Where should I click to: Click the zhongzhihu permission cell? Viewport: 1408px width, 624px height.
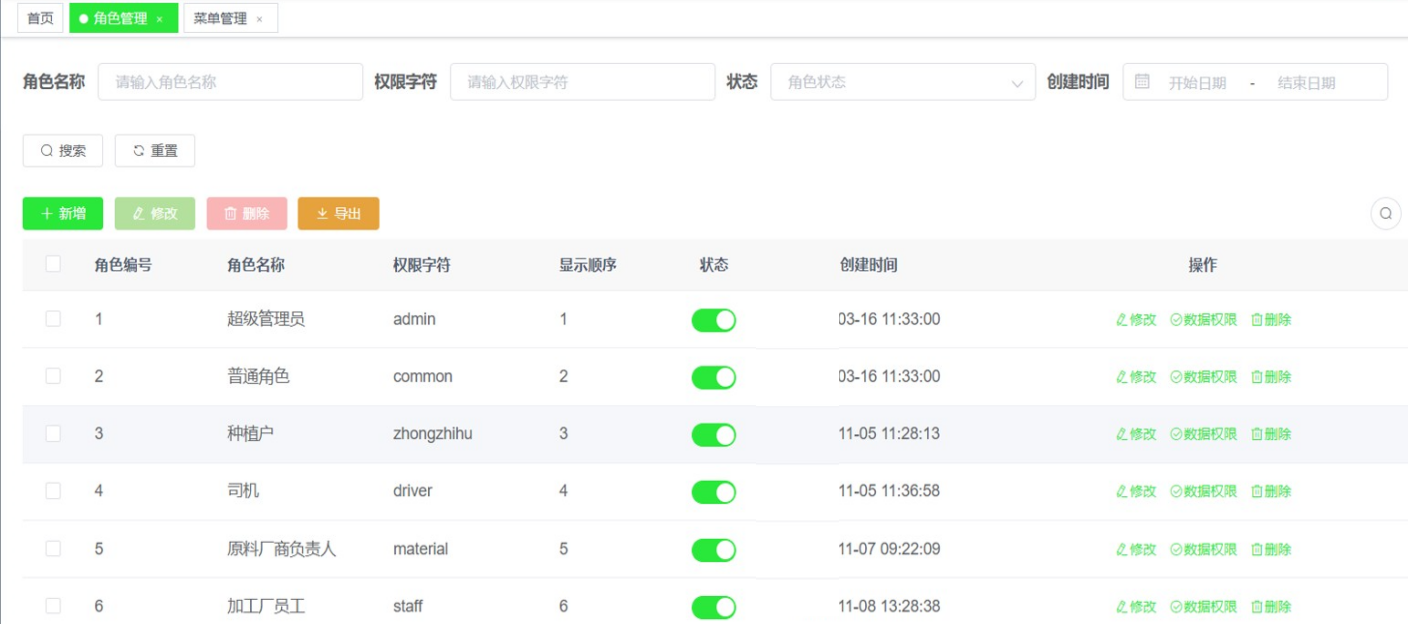pos(433,433)
